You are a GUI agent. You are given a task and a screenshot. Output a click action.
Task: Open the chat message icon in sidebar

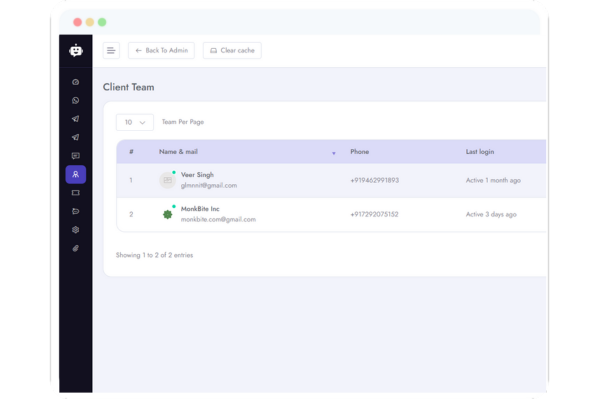76,156
